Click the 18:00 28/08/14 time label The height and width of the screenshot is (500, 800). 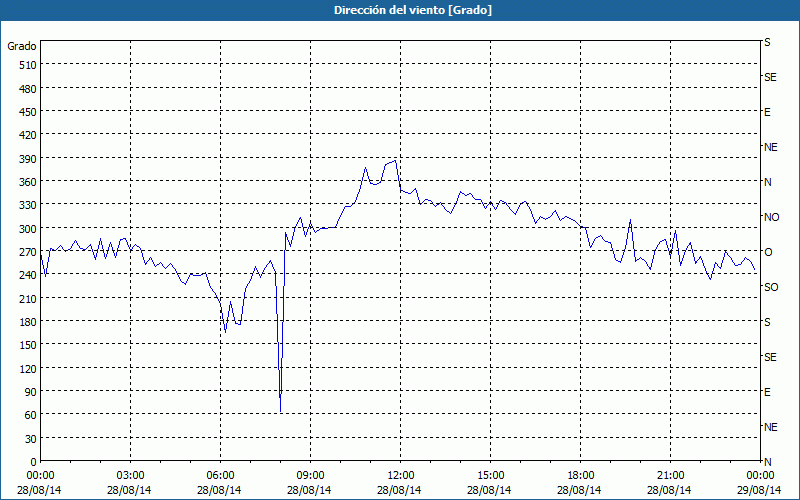click(x=580, y=483)
